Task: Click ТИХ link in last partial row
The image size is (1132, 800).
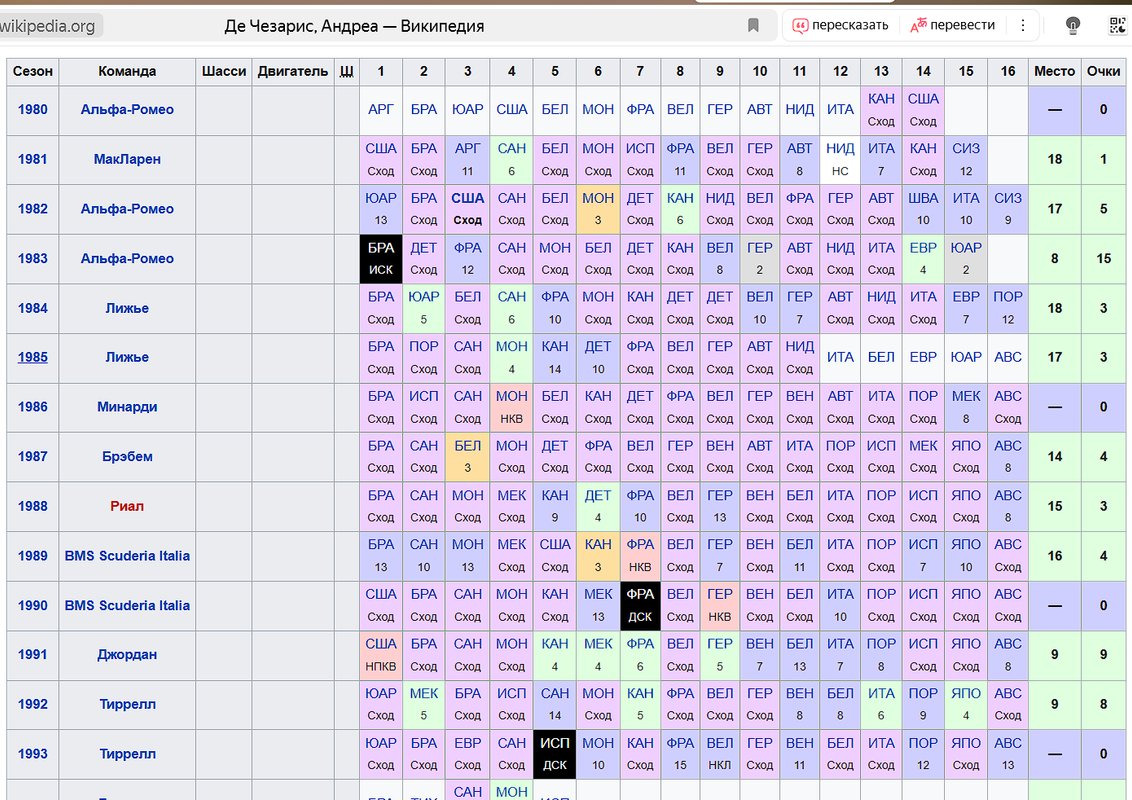Action: [x=424, y=797]
